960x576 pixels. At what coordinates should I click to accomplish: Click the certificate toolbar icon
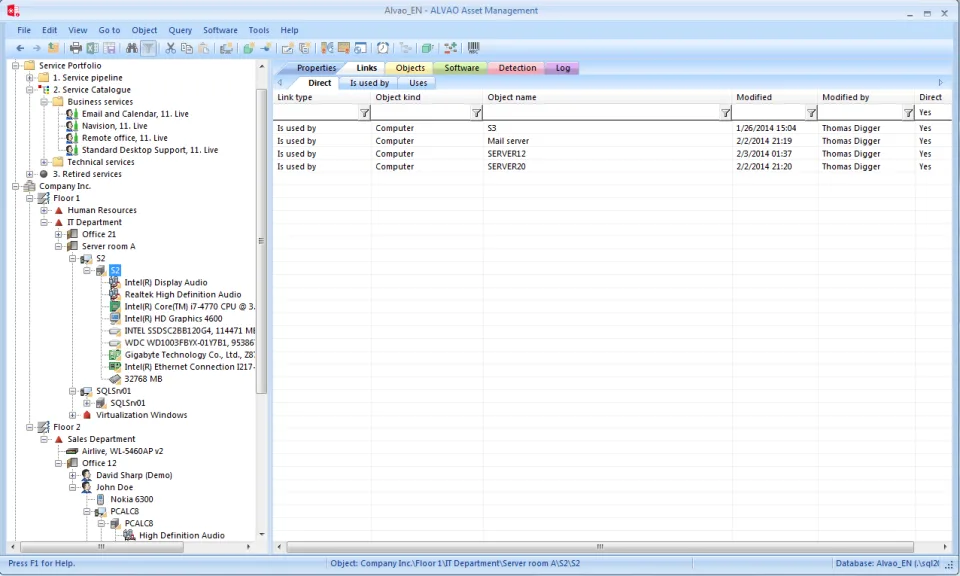point(343,48)
